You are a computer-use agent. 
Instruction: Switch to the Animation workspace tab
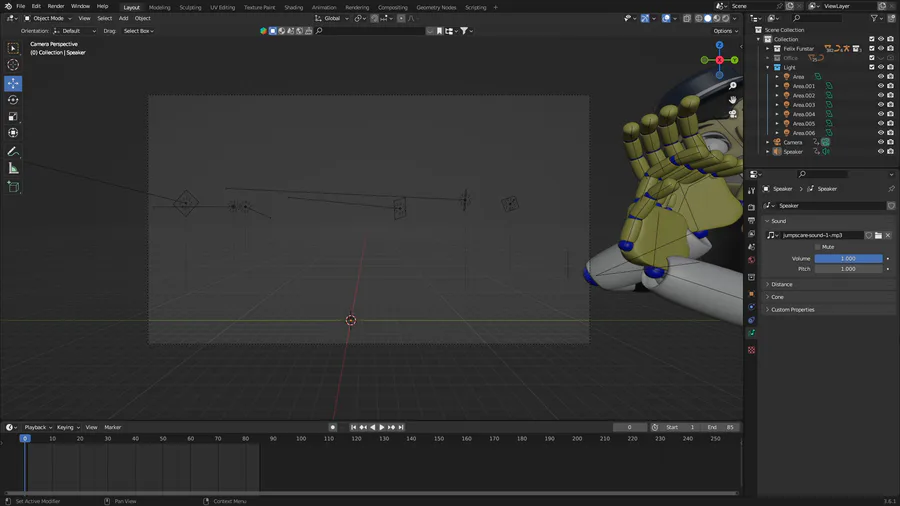tap(324, 7)
